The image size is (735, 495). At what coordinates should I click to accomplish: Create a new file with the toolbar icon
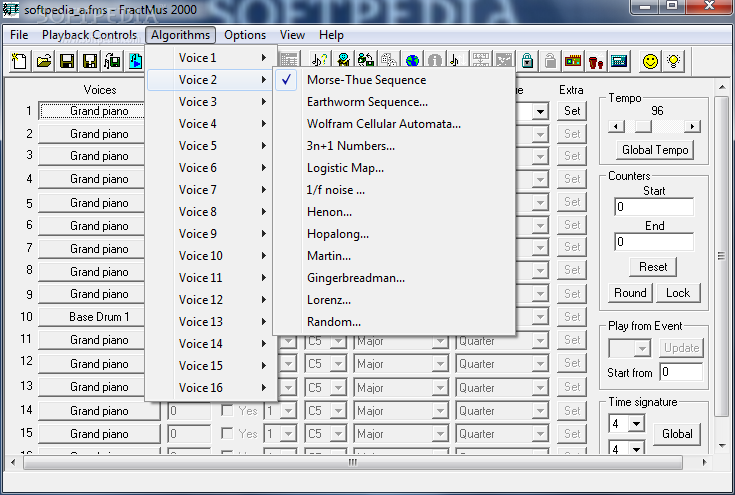[x=20, y=61]
